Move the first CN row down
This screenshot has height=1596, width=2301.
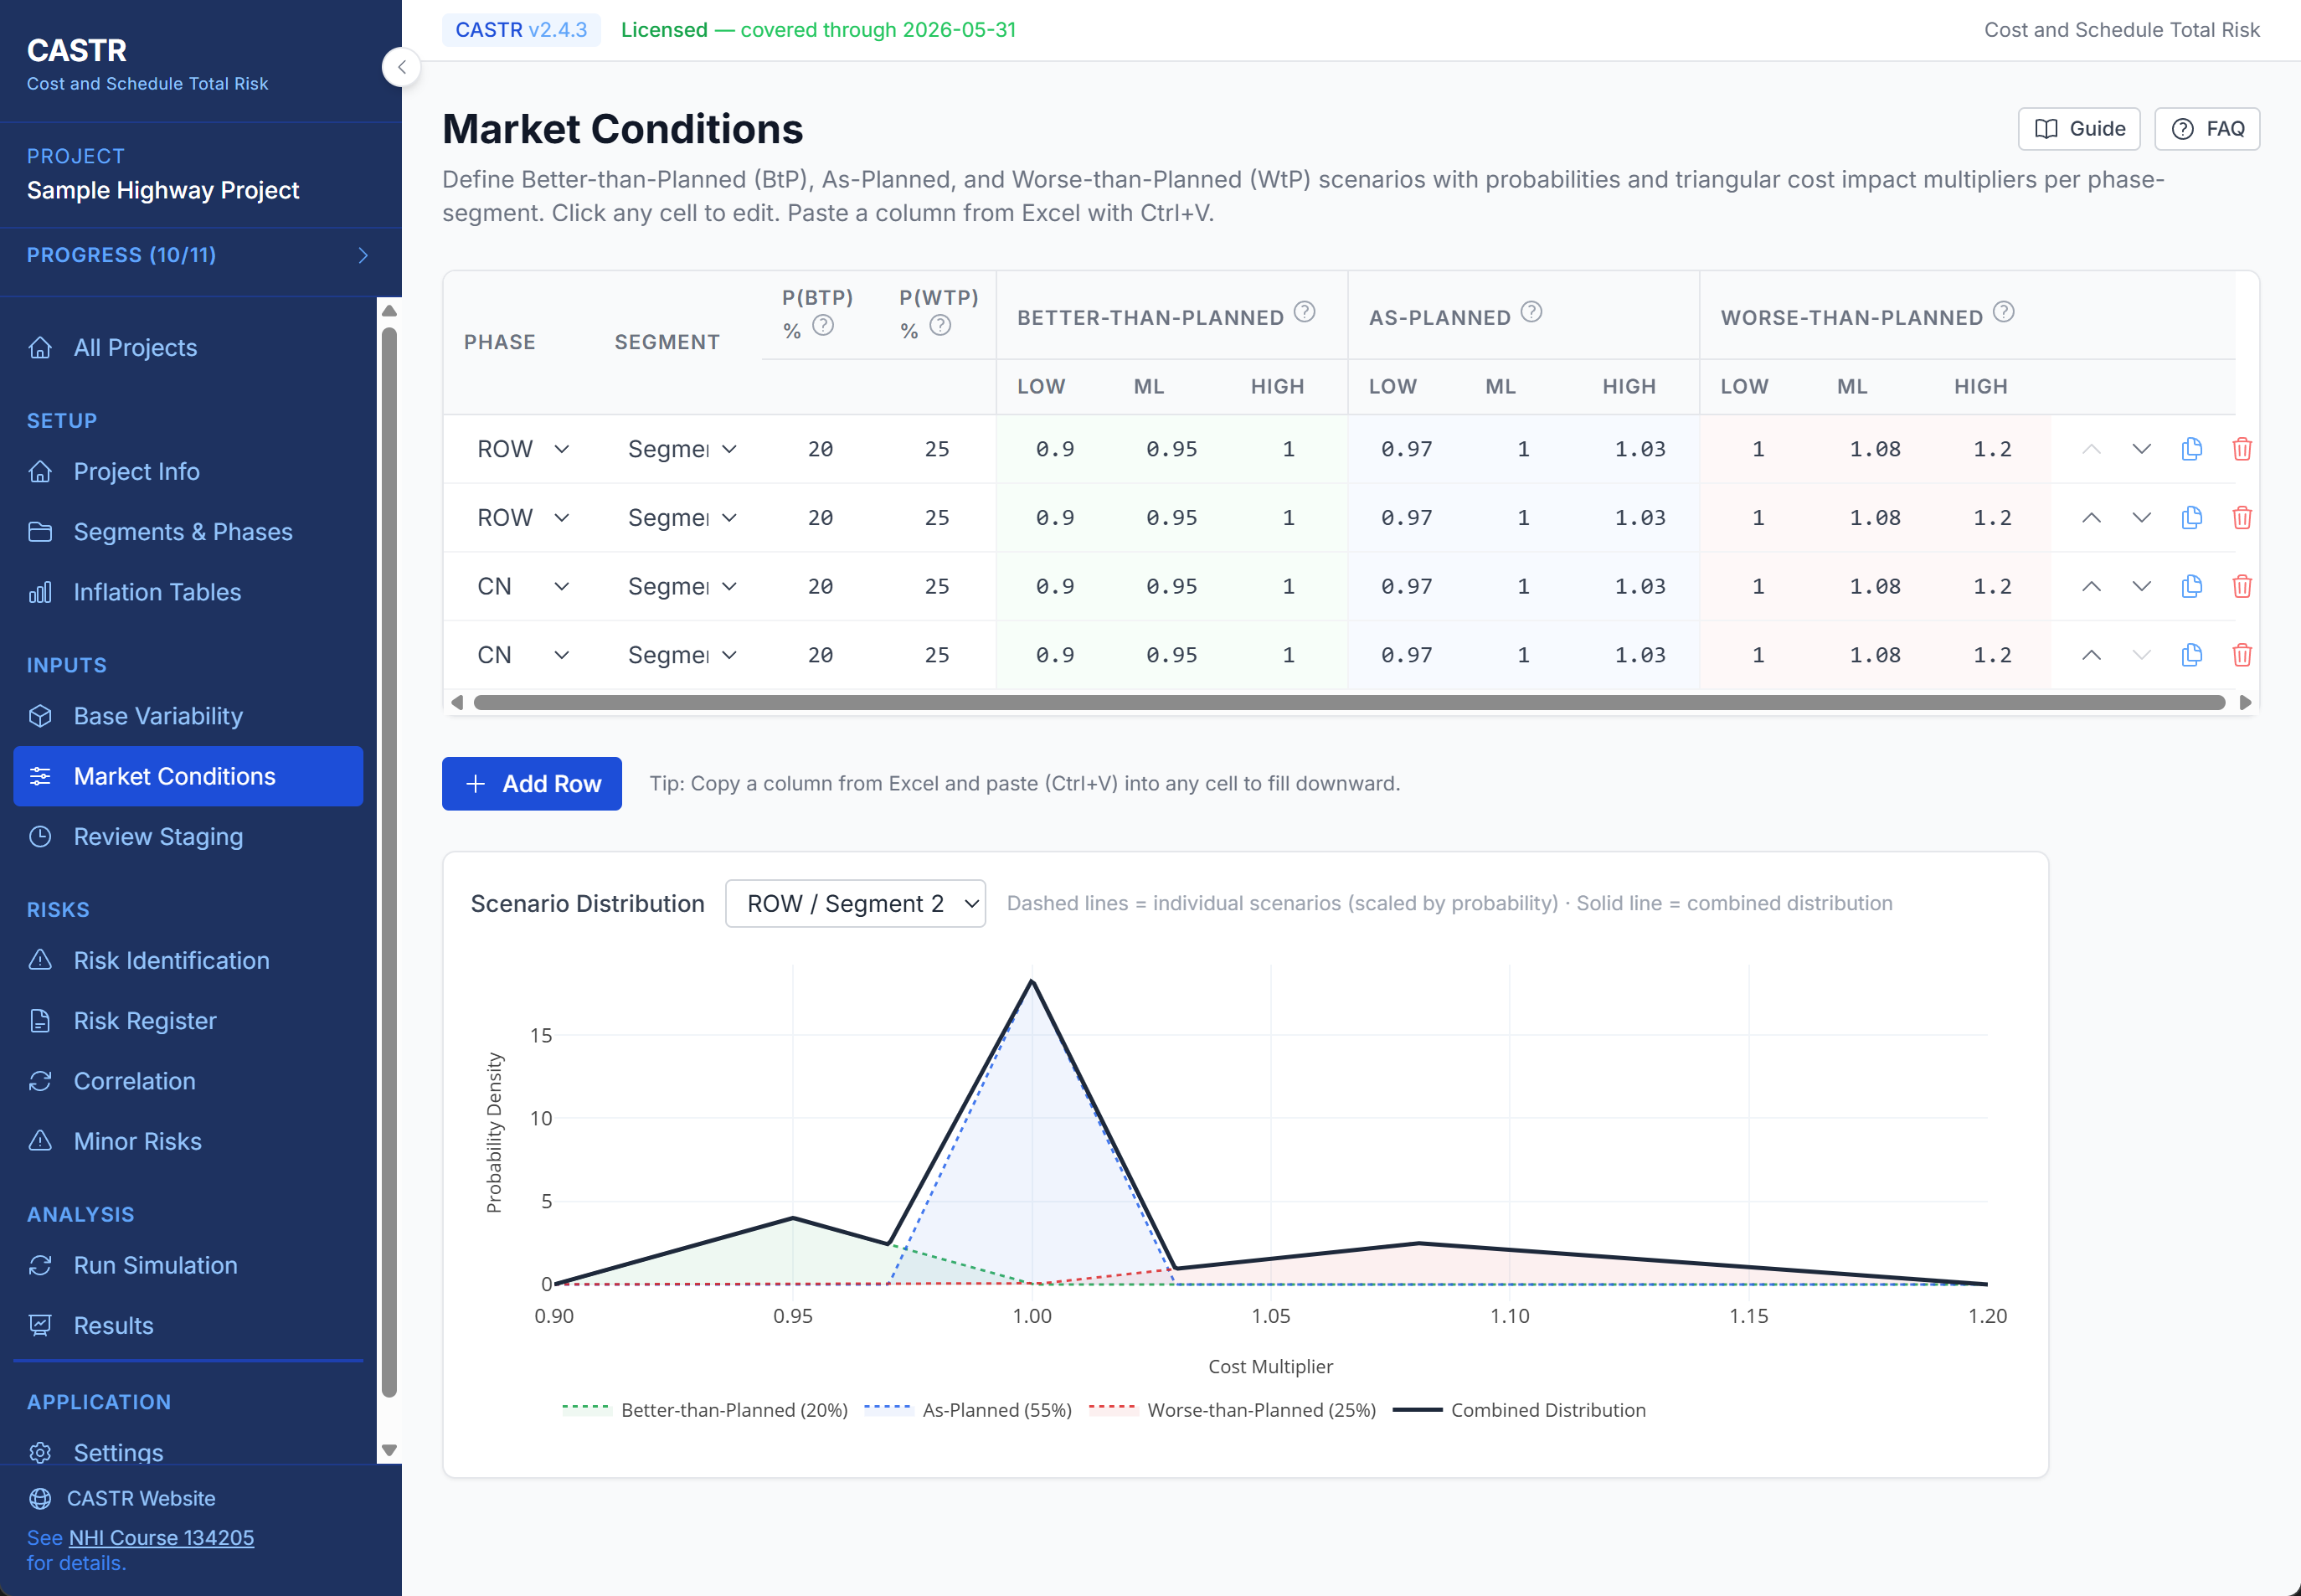pos(2141,586)
